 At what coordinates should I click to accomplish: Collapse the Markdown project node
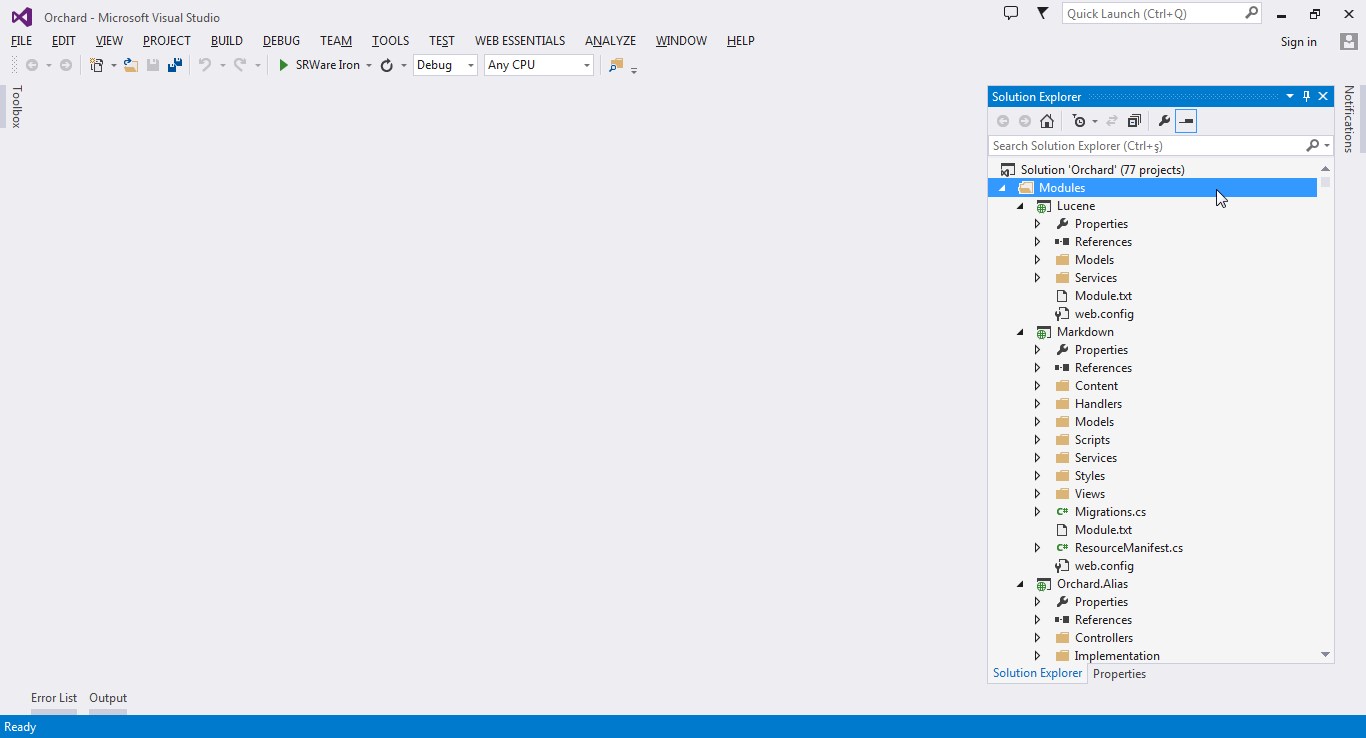[x=1020, y=332]
